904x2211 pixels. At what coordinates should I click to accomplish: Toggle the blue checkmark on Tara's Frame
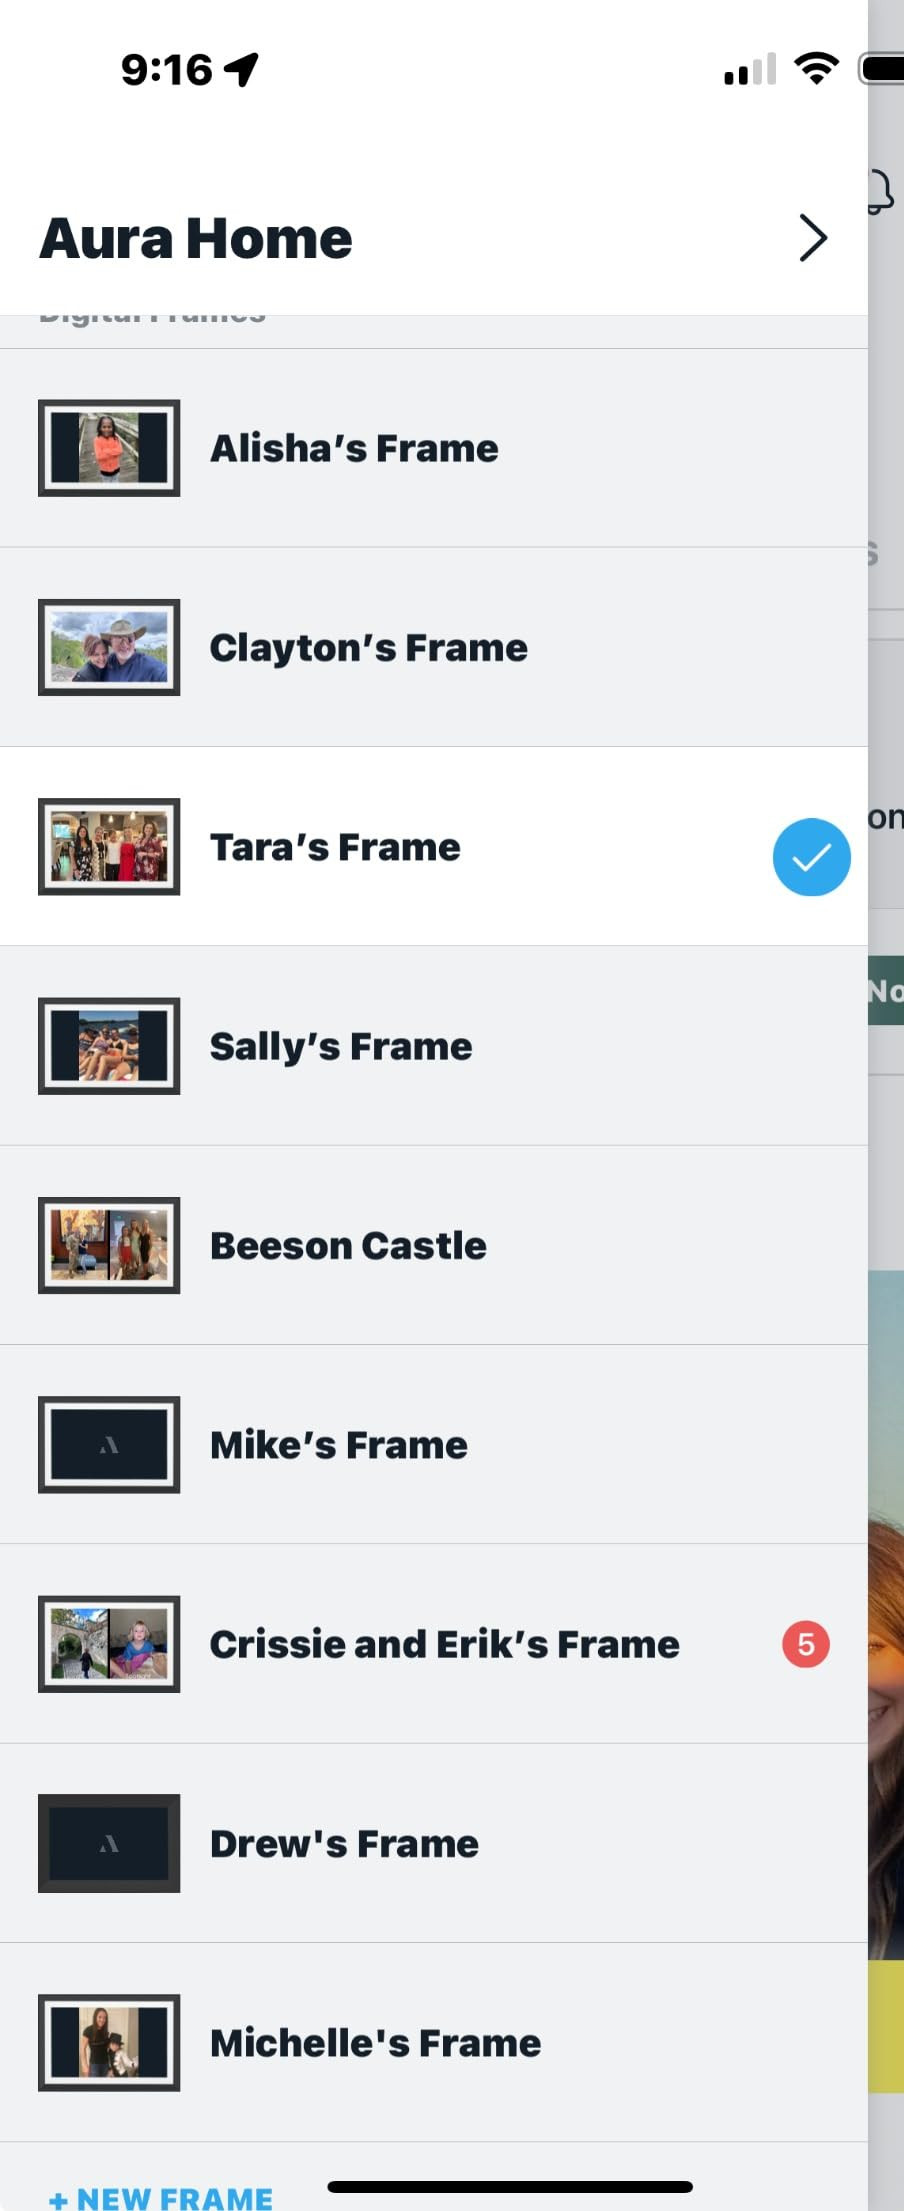coord(811,857)
